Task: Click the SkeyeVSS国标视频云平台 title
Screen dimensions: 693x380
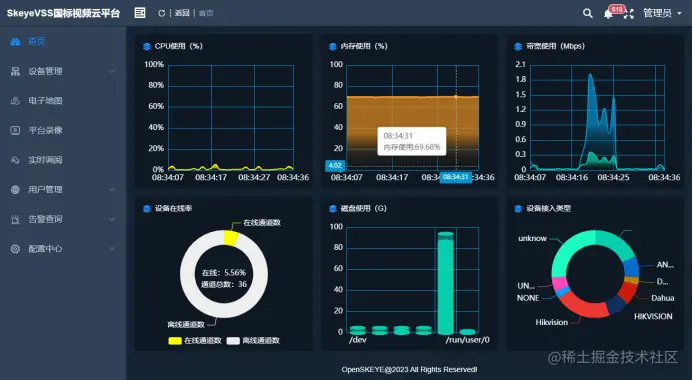Action: point(63,13)
